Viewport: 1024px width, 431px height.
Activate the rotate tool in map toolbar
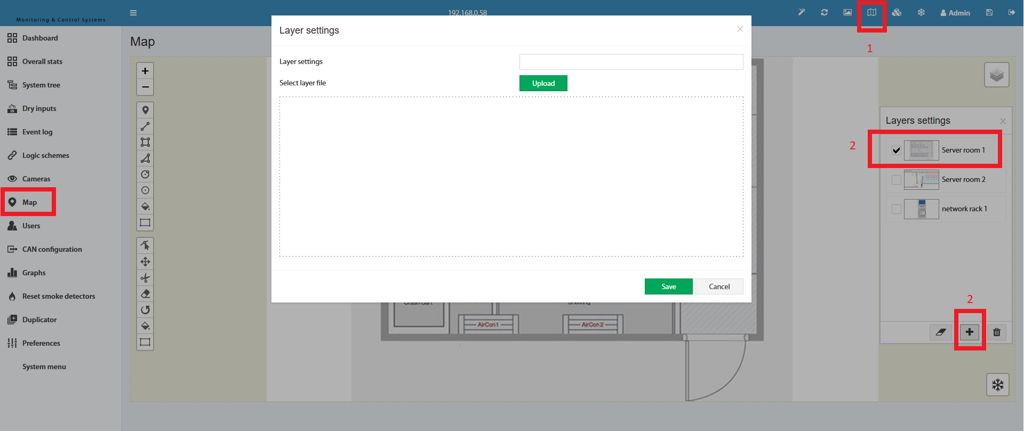[145, 310]
